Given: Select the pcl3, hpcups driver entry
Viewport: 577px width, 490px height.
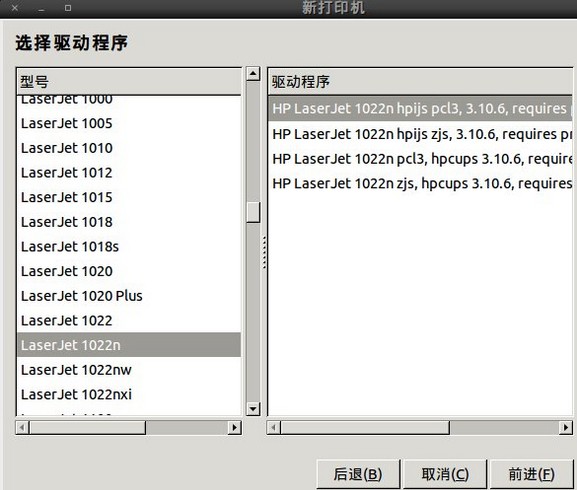Looking at the screenshot, I should (420, 159).
